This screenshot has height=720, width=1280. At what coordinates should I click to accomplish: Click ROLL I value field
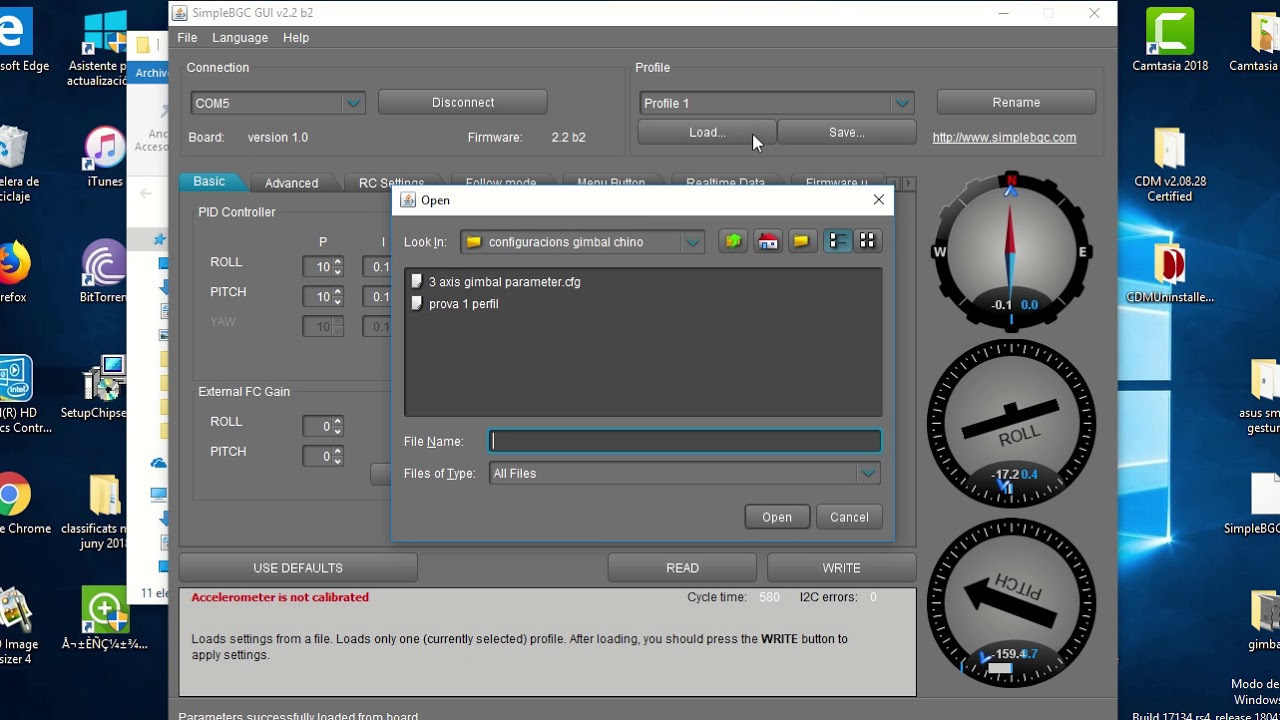[x=380, y=267]
